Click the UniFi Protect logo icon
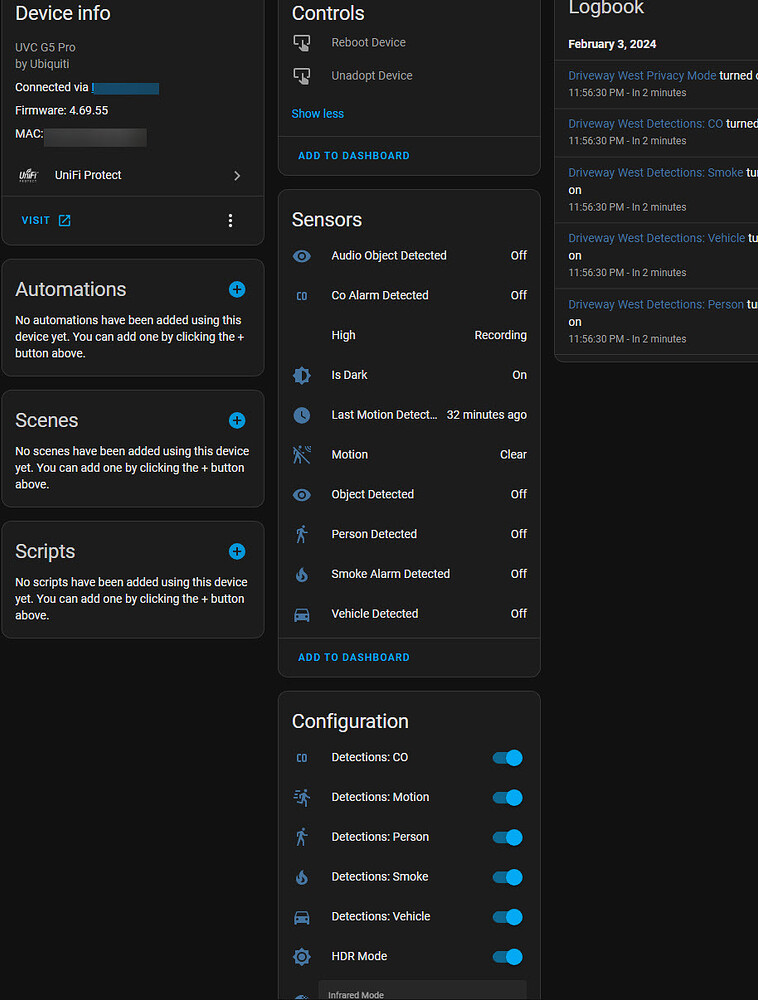 29,175
